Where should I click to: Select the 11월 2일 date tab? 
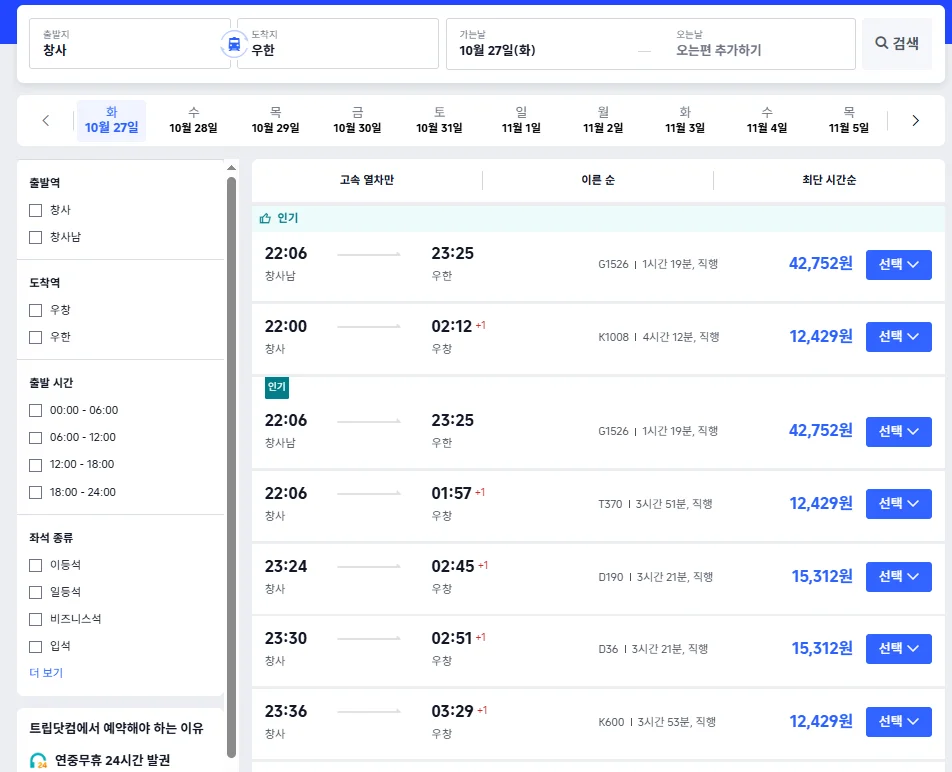[603, 120]
